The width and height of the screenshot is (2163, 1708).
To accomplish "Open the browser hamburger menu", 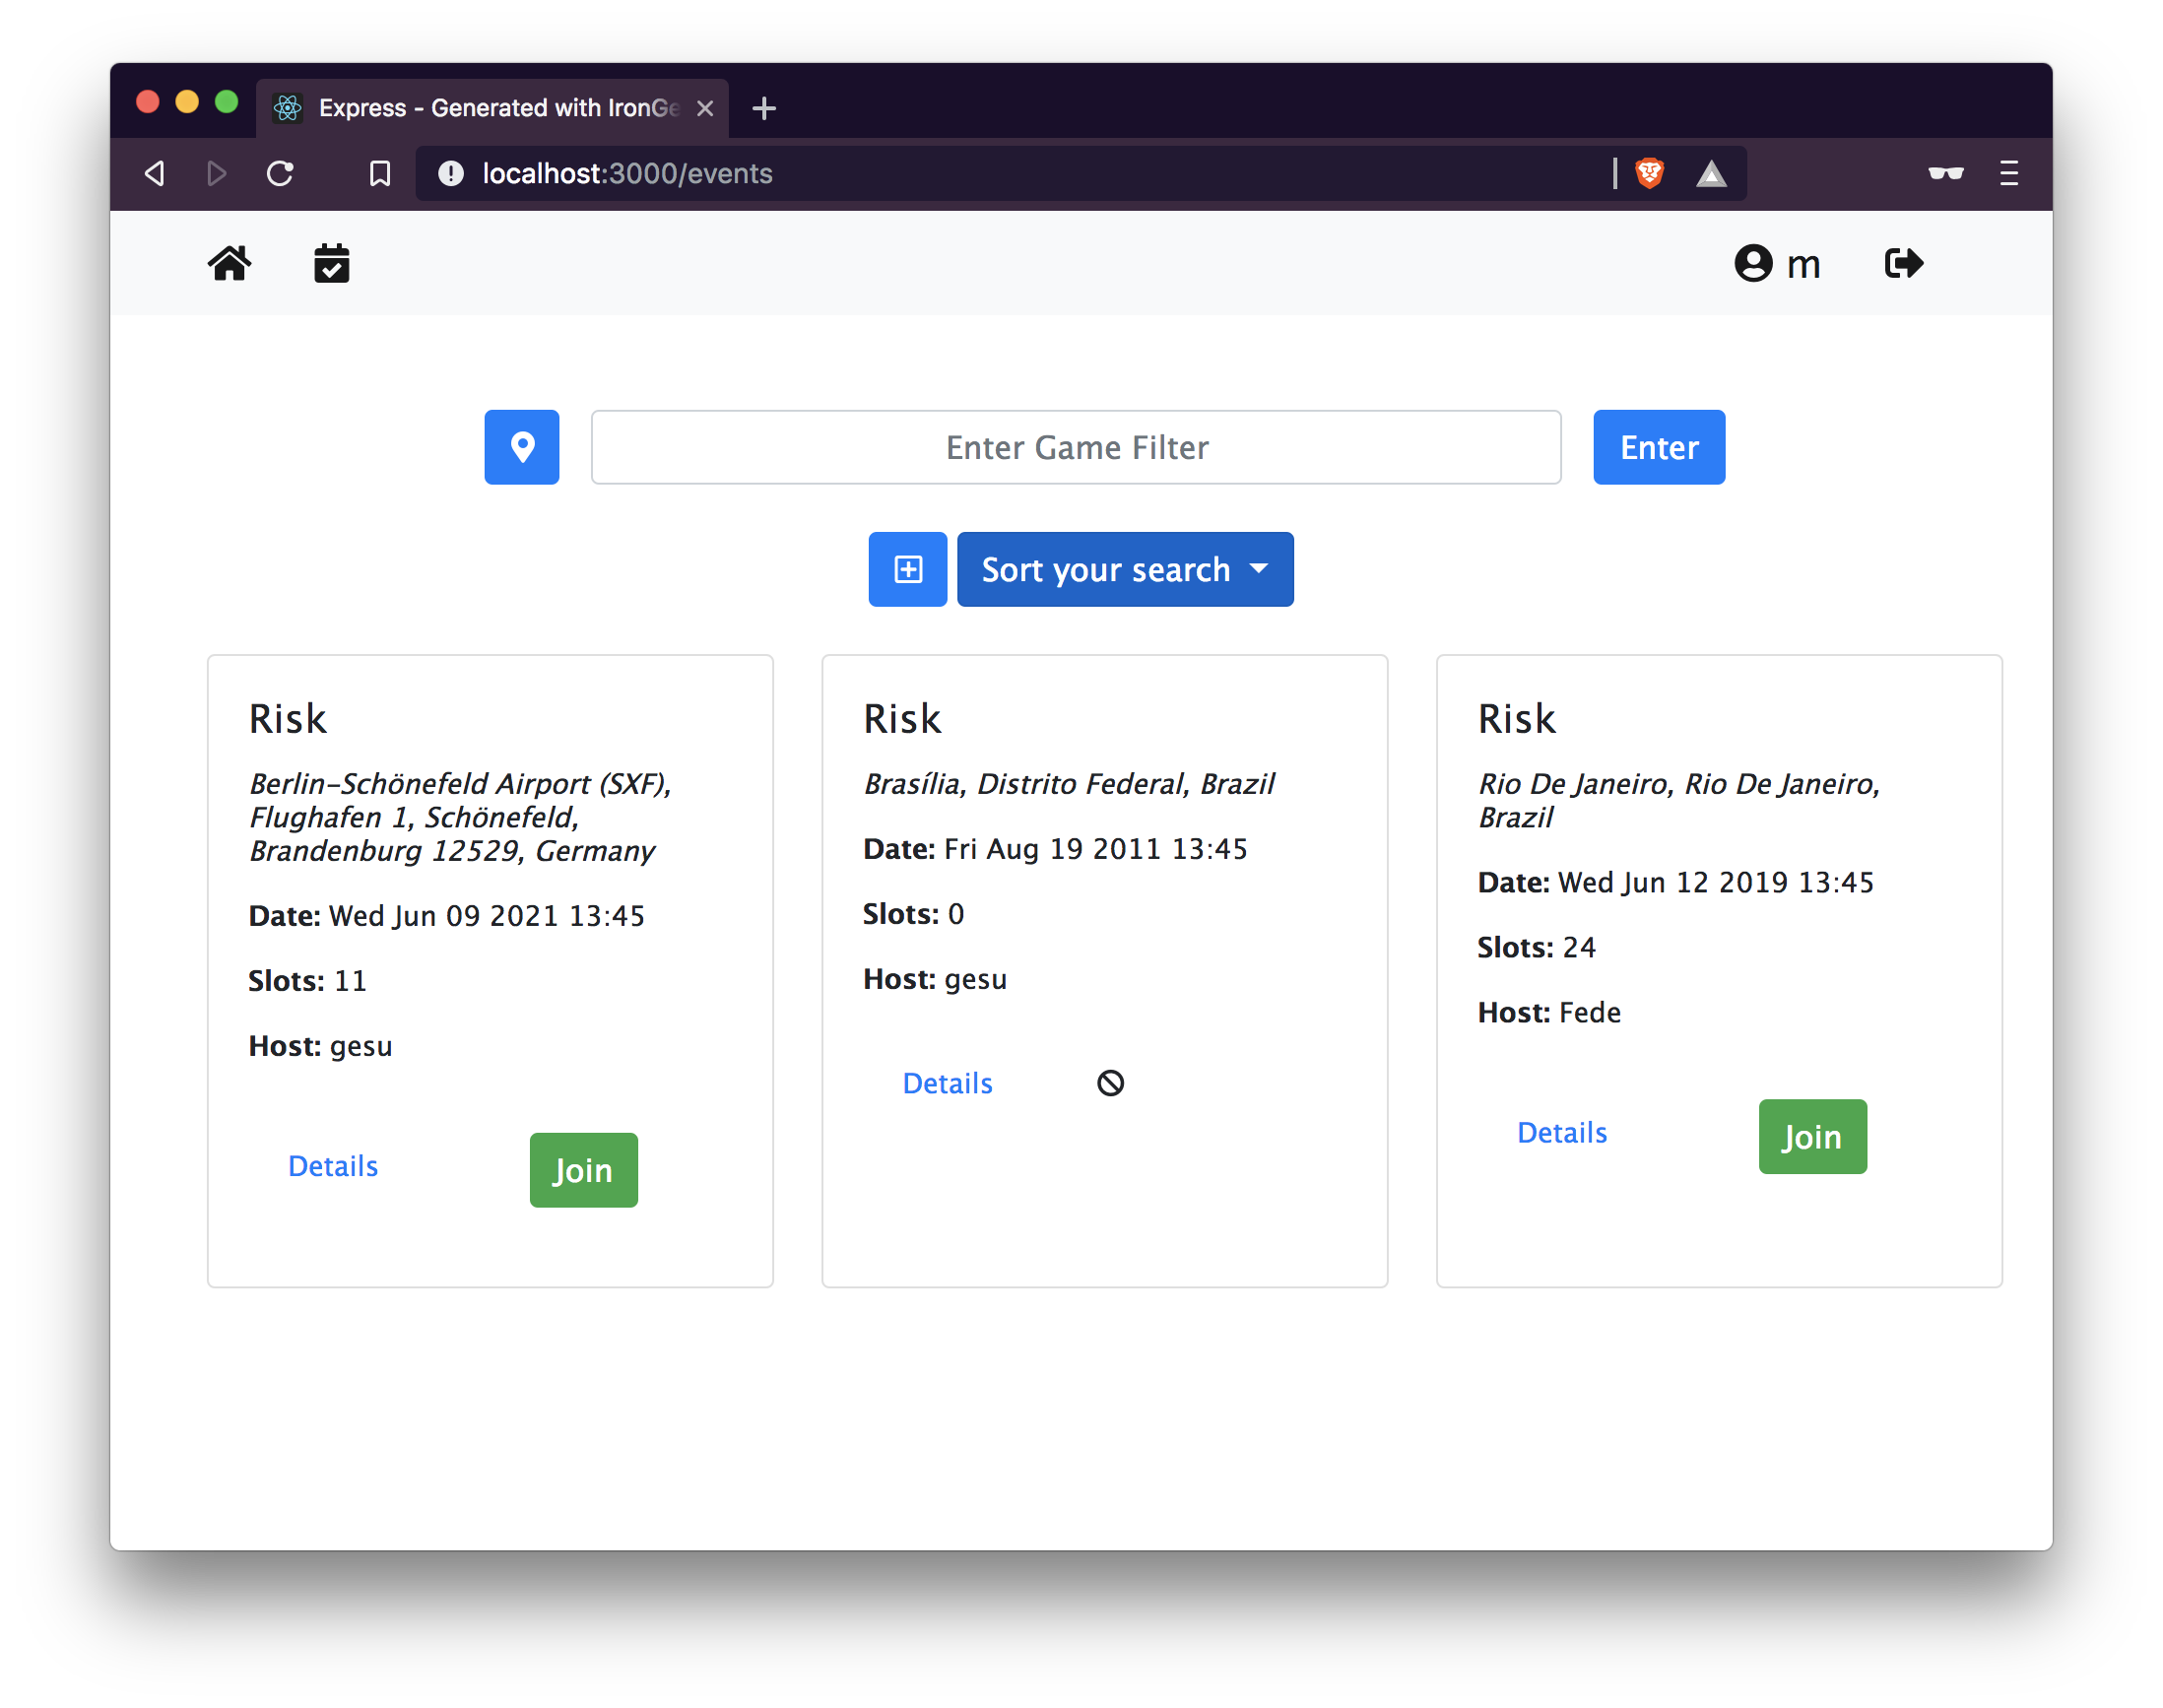I will click(x=2009, y=174).
